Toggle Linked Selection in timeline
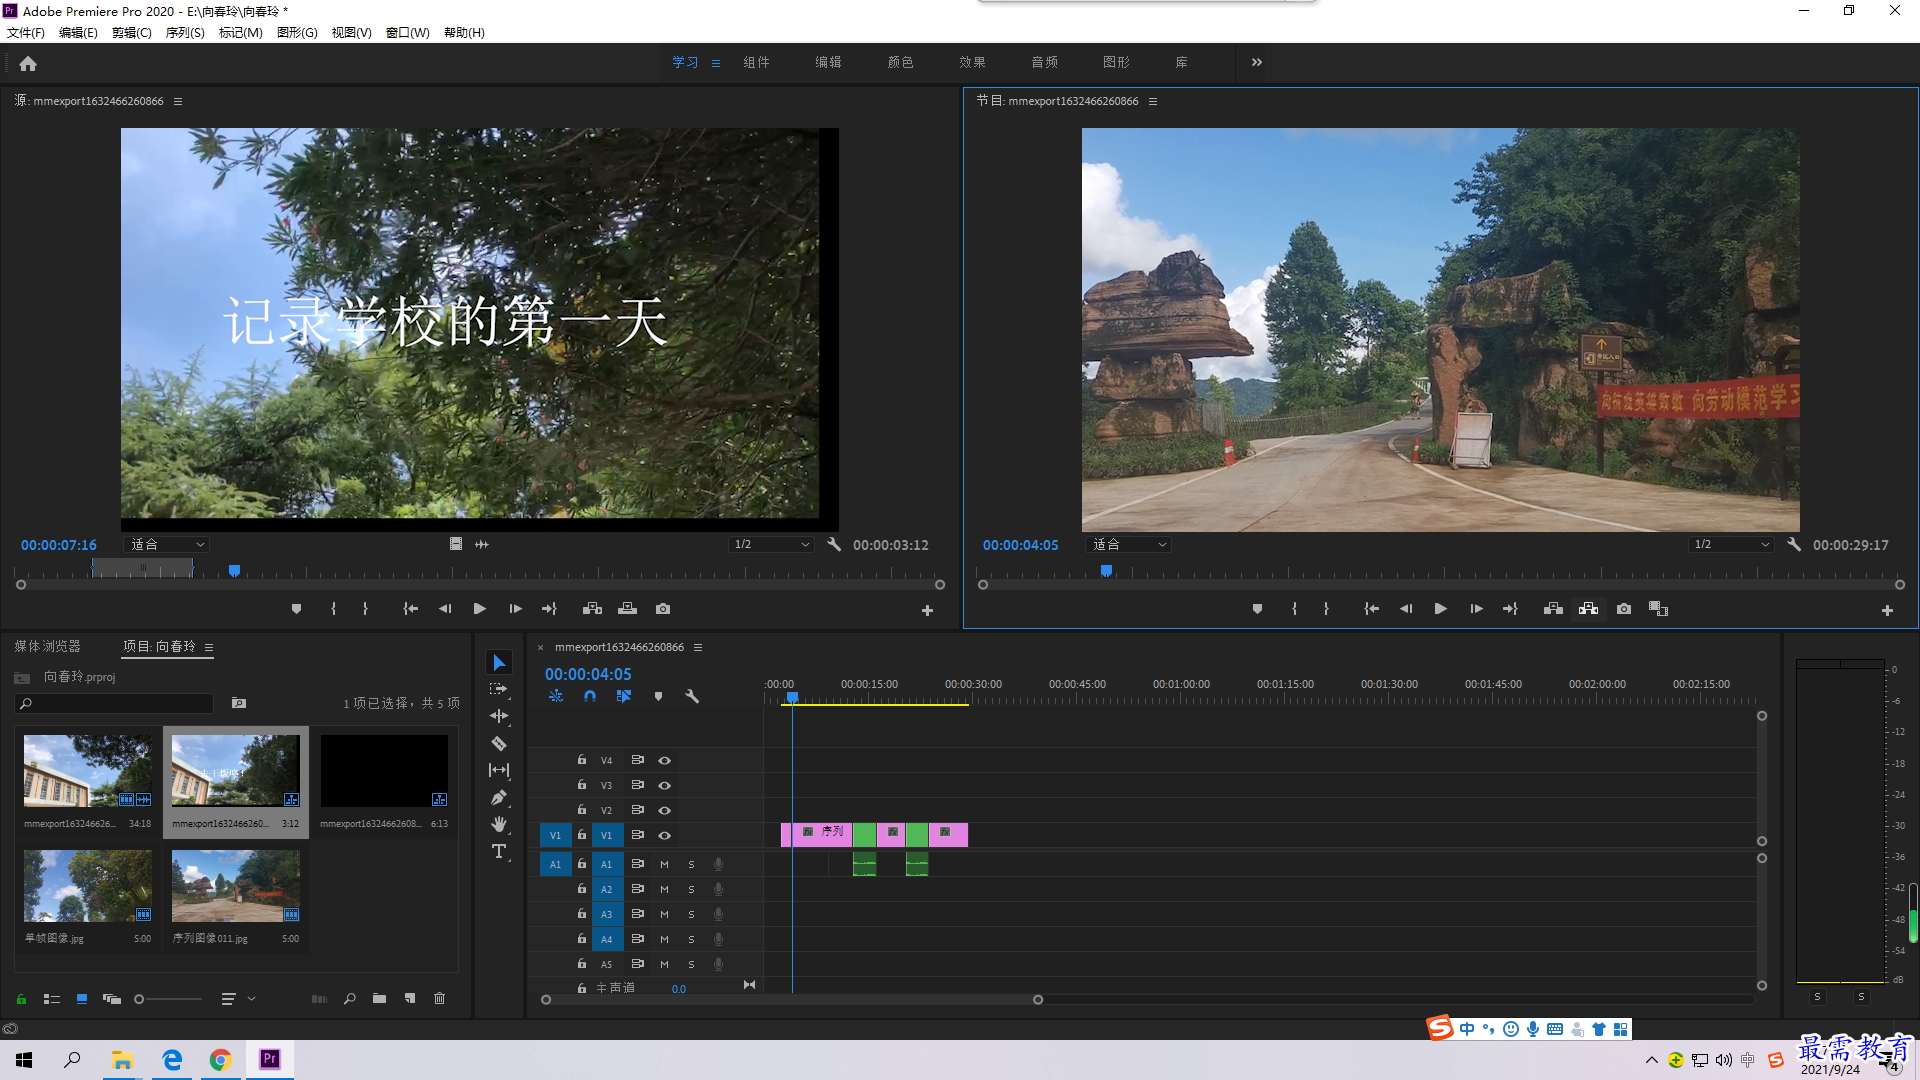This screenshot has height=1080, width=1920. (624, 696)
